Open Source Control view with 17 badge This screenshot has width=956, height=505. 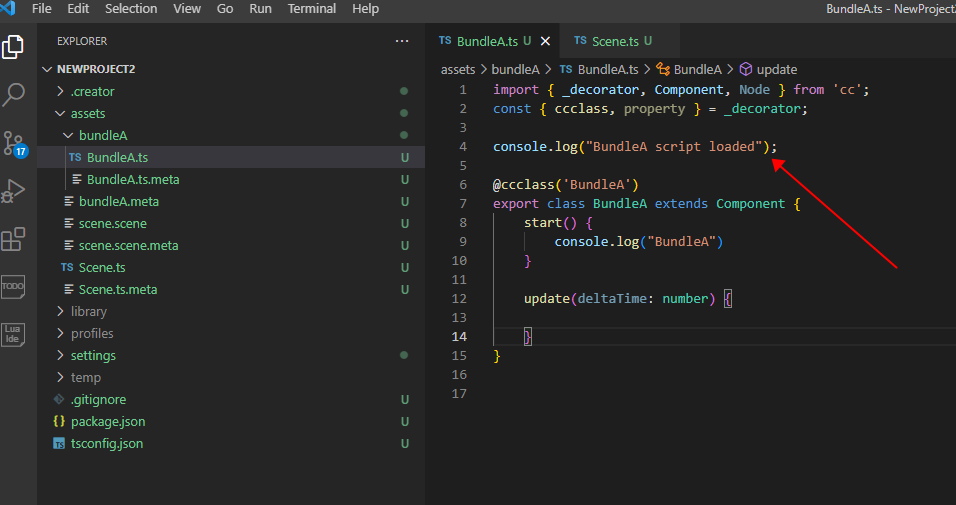pyautogui.click(x=14, y=142)
